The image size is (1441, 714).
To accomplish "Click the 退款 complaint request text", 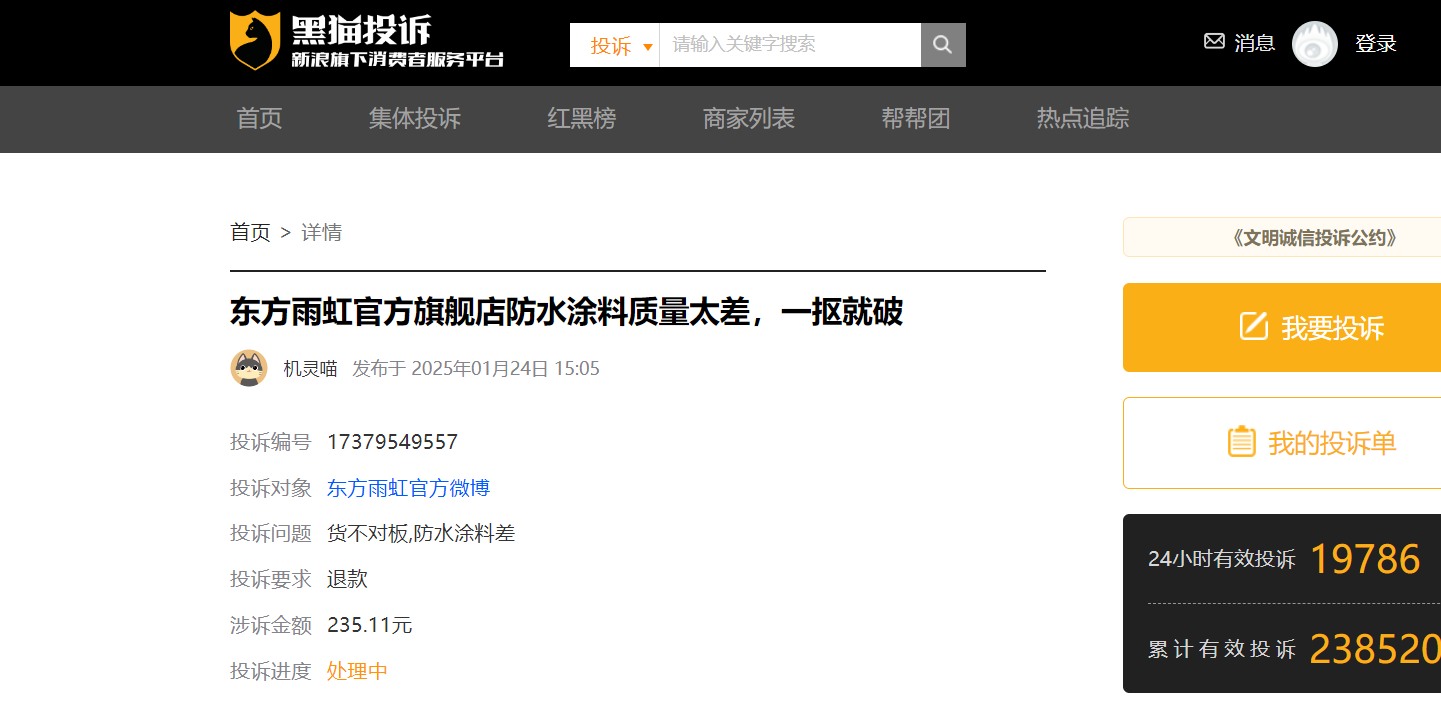I will tap(347, 579).
